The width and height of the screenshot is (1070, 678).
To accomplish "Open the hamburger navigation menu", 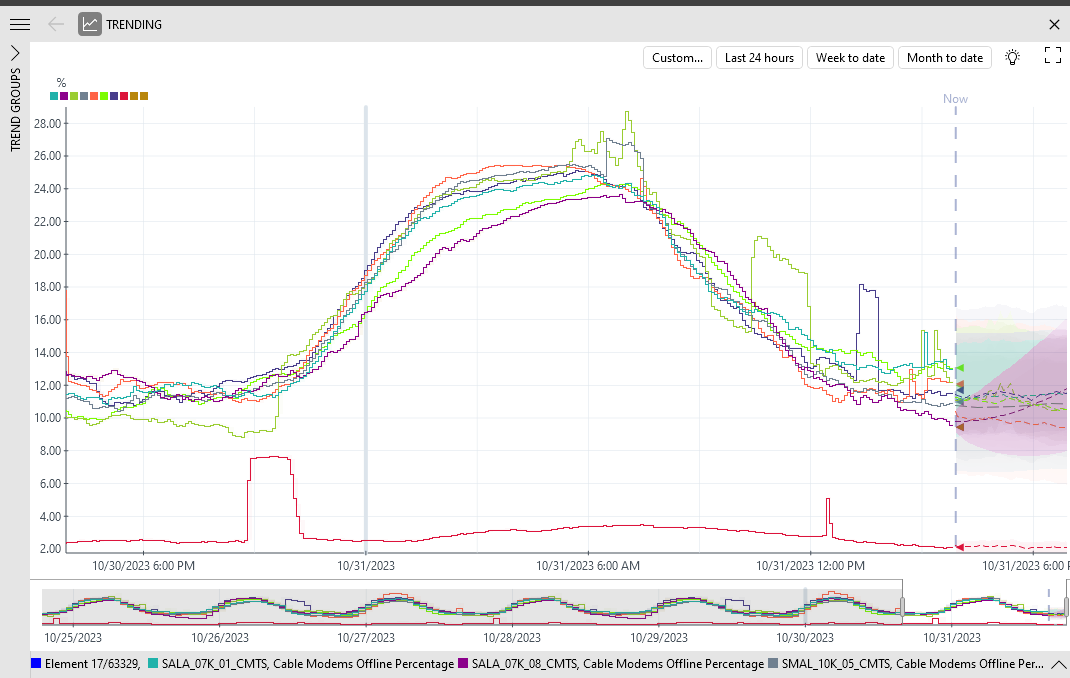I will coord(20,25).
